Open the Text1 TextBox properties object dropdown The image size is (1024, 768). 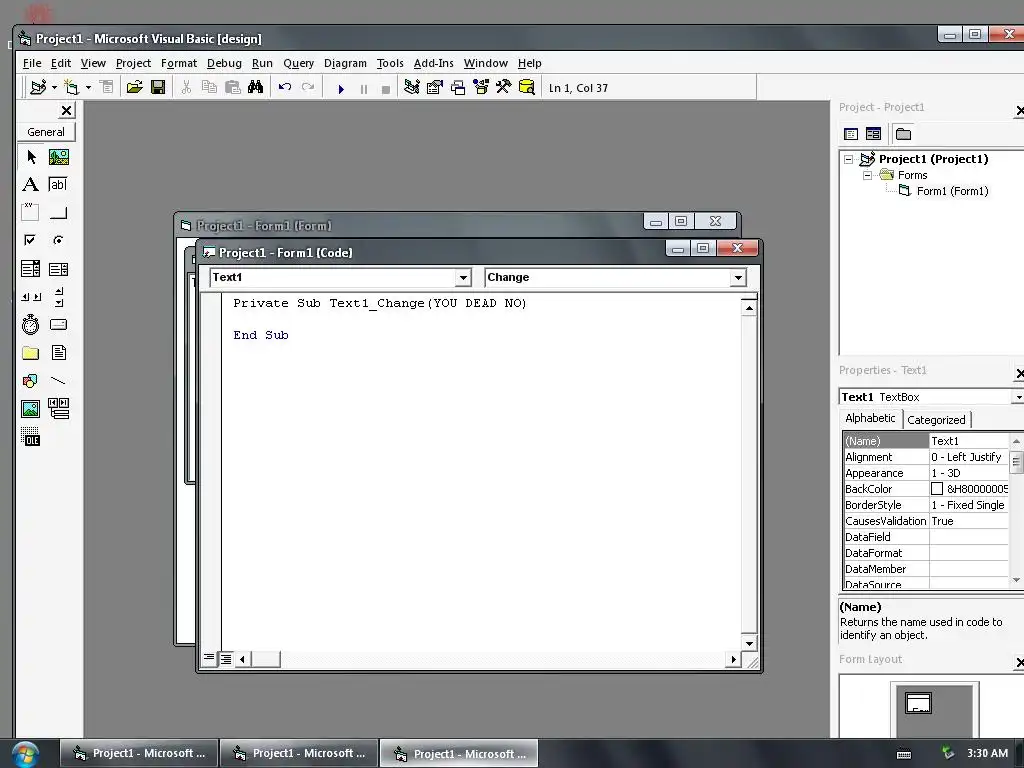1017,397
